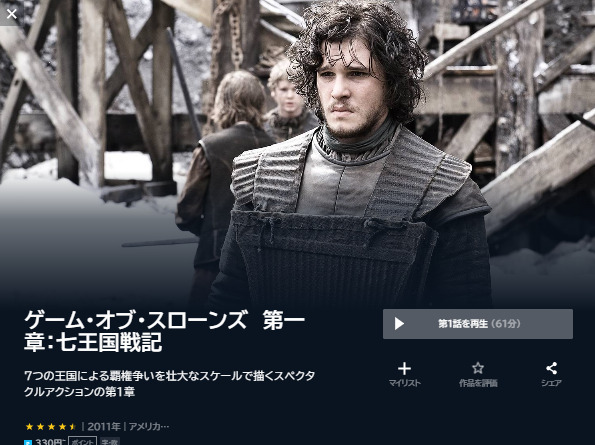Click the share icon
The image size is (595, 445).
click(551, 368)
